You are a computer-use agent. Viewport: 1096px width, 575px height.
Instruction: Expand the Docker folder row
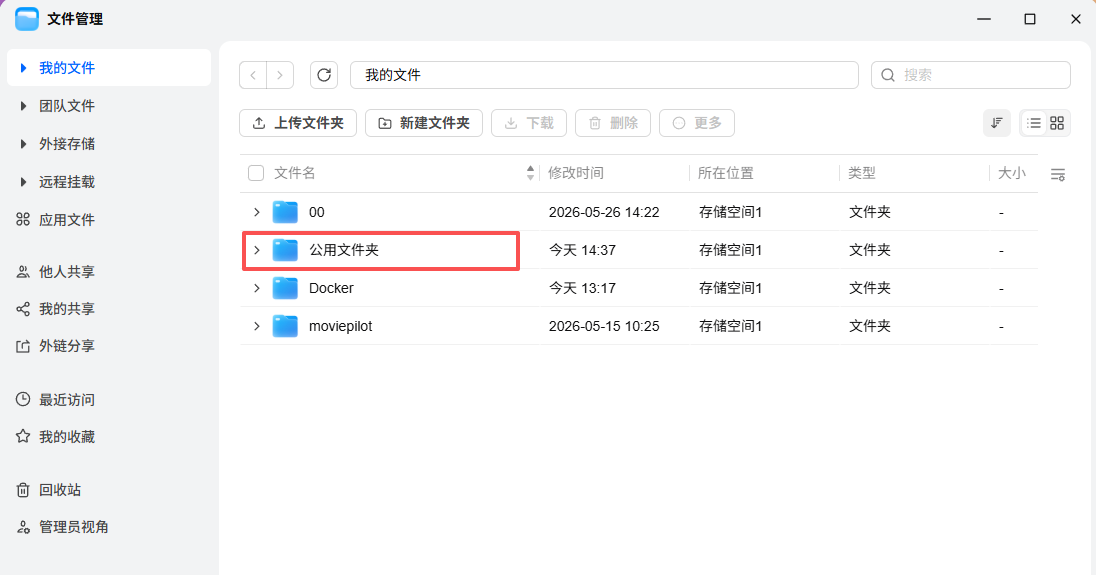tap(257, 288)
